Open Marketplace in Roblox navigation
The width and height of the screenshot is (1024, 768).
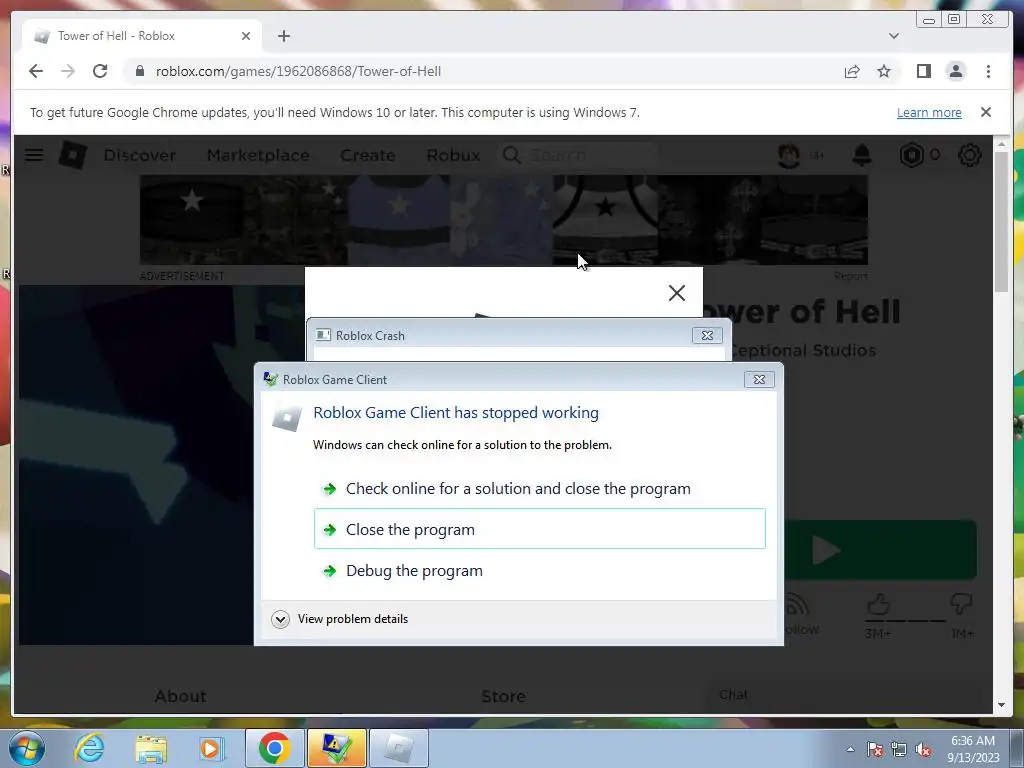pyautogui.click(x=258, y=155)
